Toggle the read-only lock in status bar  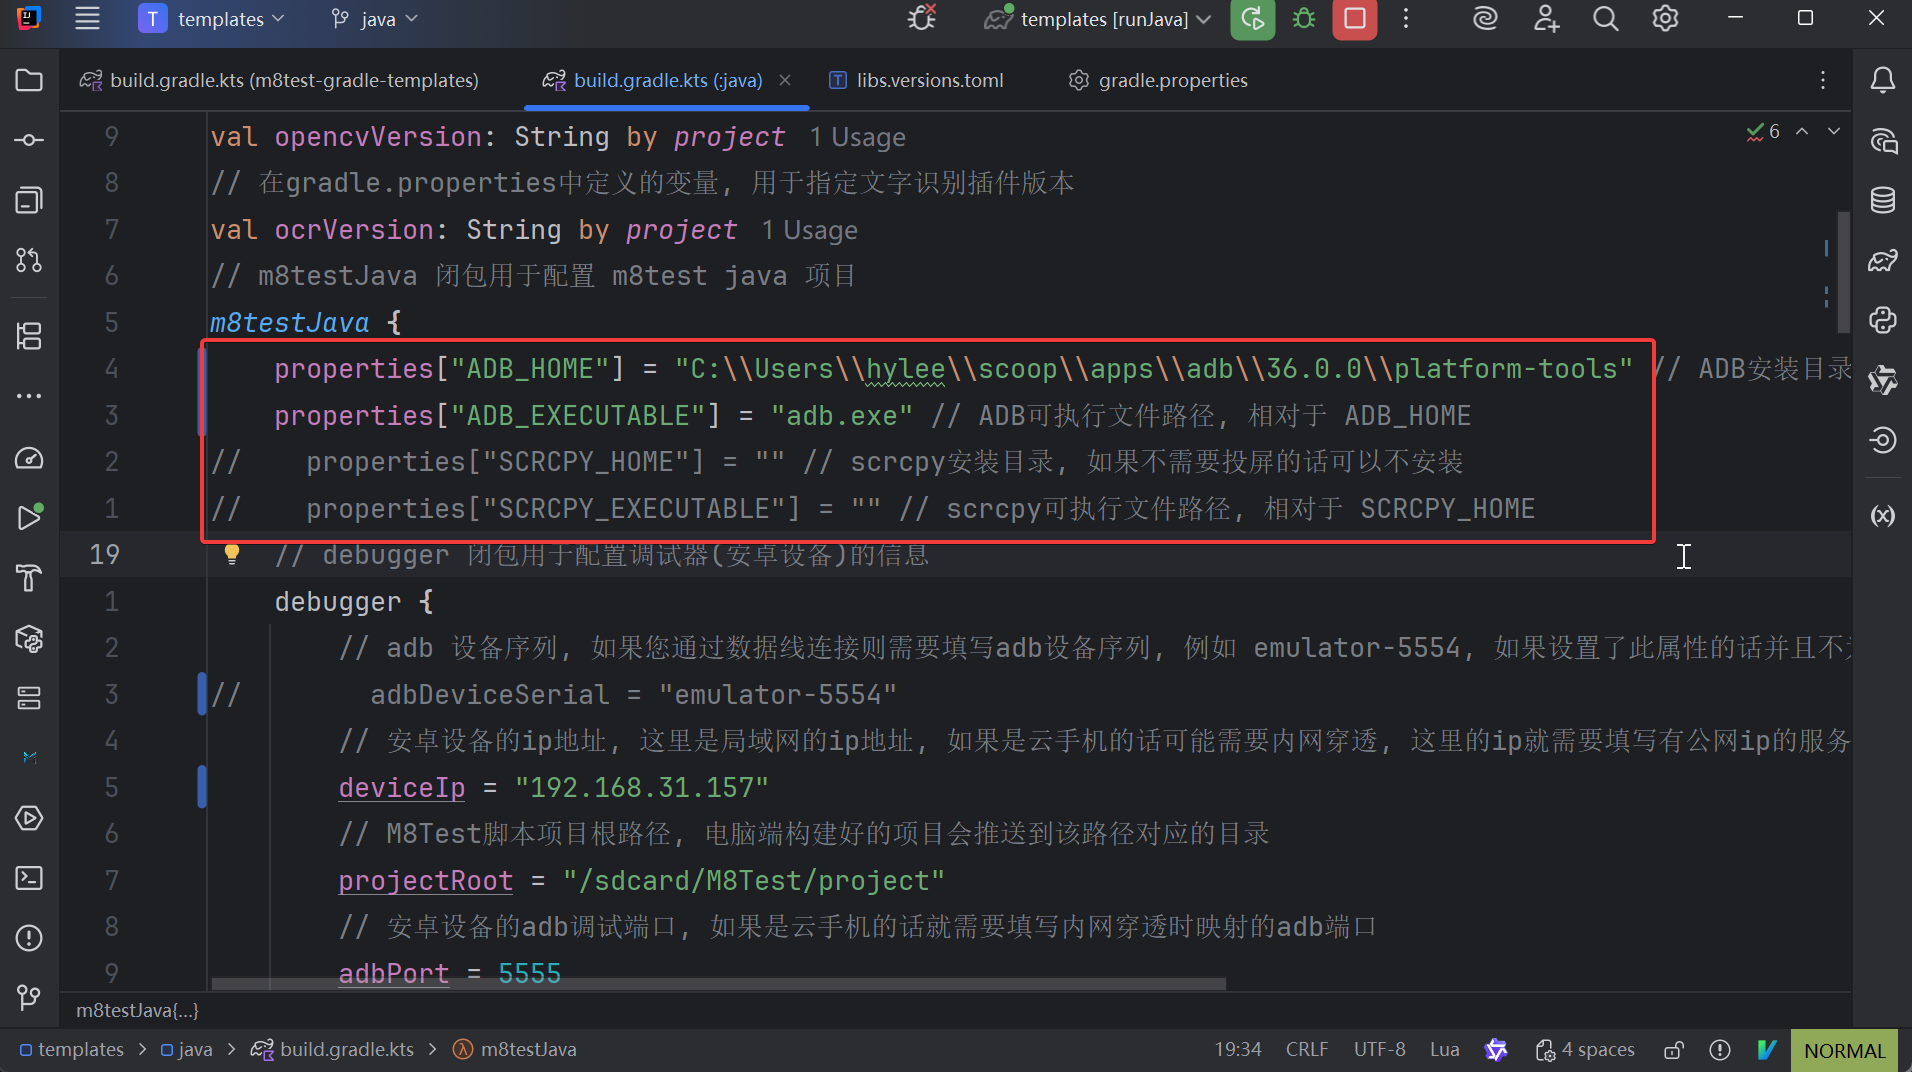pyautogui.click(x=1673, y=1050)
